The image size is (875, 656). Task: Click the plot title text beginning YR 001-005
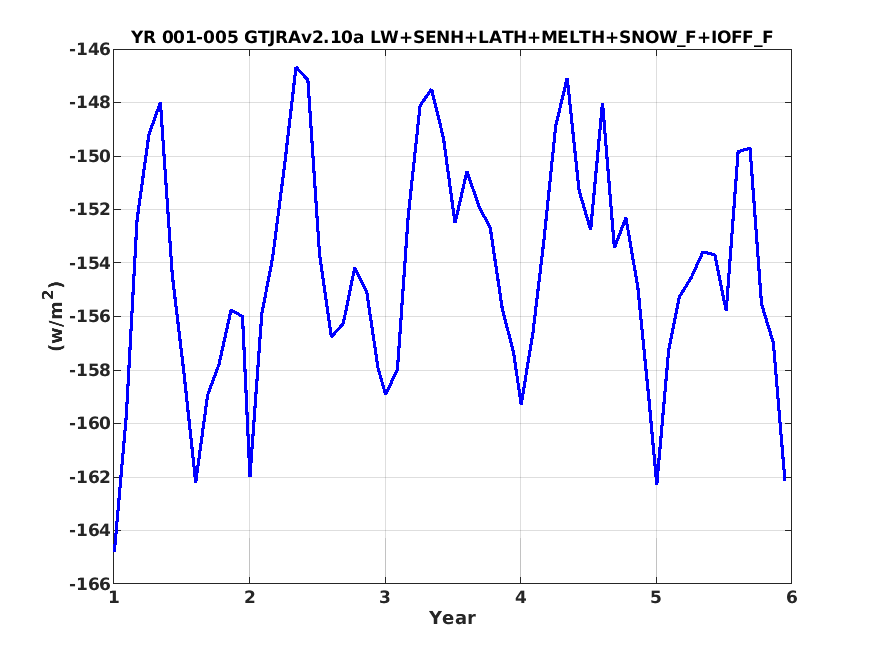pos(452,37)
